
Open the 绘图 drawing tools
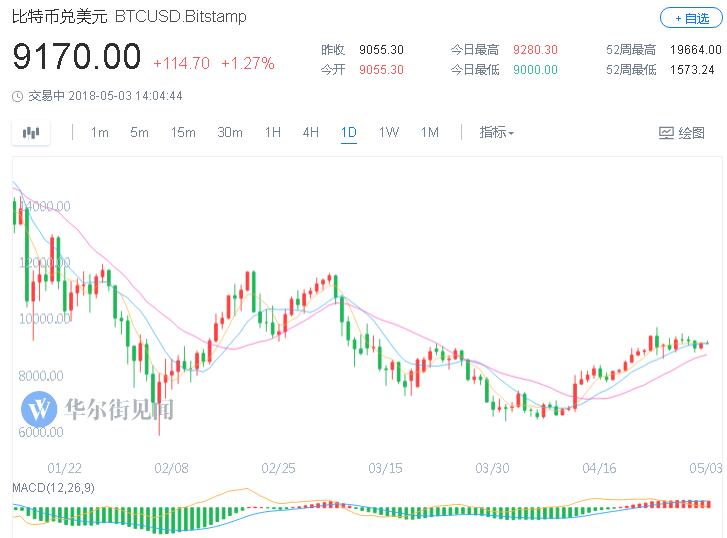point(682,133)
